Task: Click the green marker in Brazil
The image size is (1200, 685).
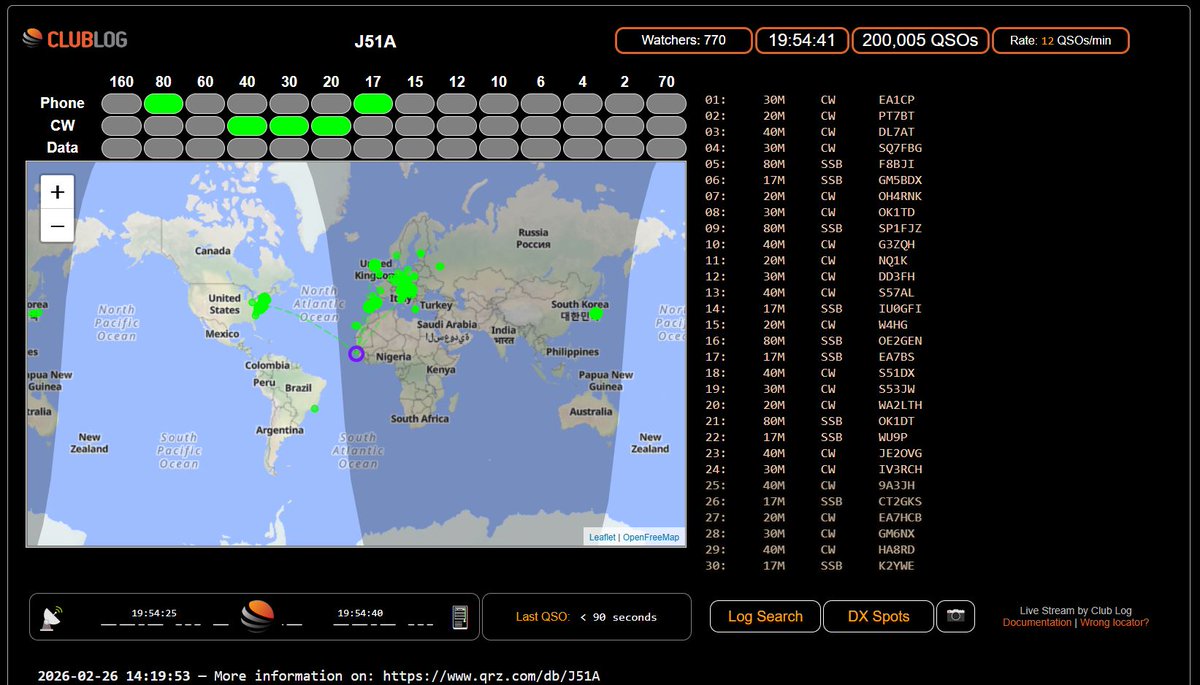Action: tap(314, 408)
